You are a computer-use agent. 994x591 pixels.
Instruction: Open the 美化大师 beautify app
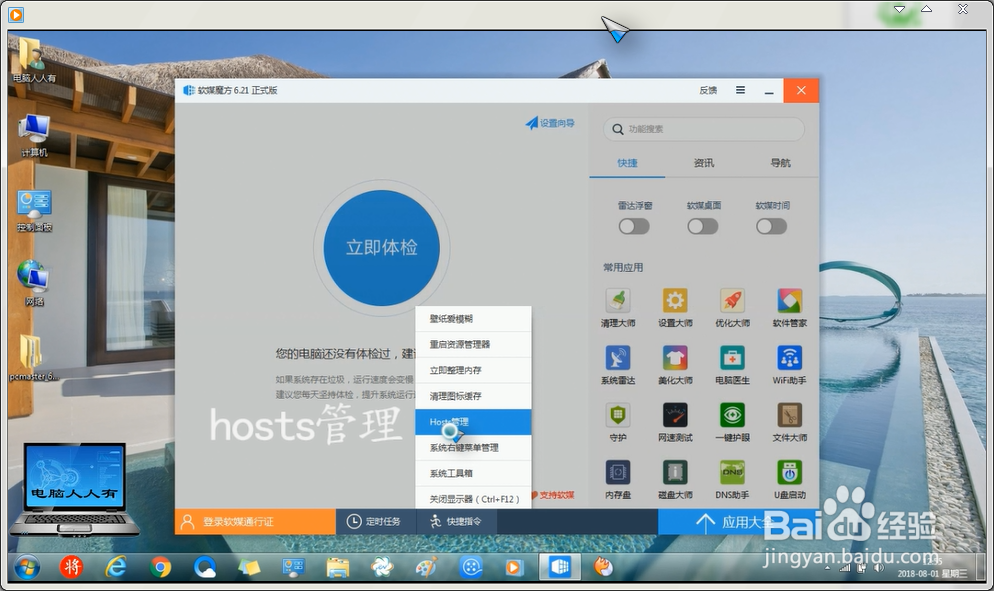(x=674, y=365)
